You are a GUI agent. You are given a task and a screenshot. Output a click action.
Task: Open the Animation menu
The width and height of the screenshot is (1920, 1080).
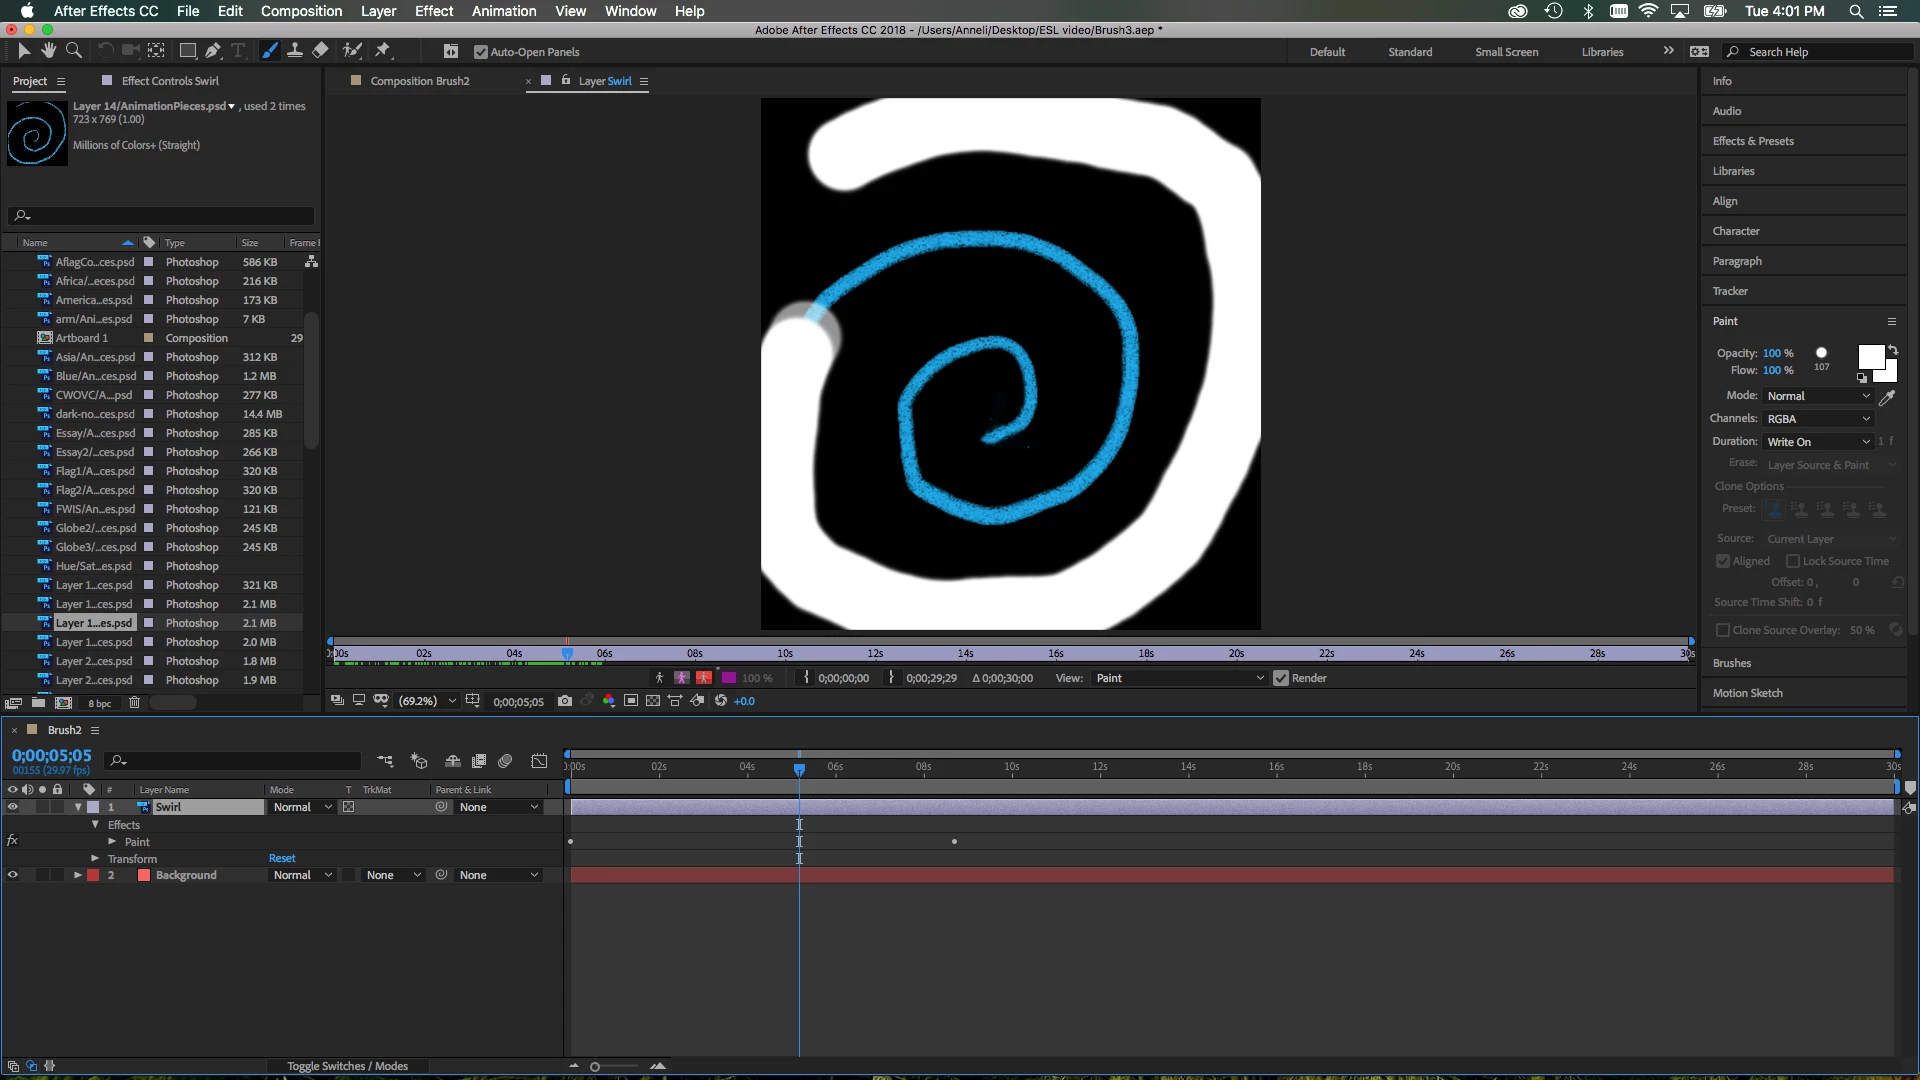tap(504, 11)
